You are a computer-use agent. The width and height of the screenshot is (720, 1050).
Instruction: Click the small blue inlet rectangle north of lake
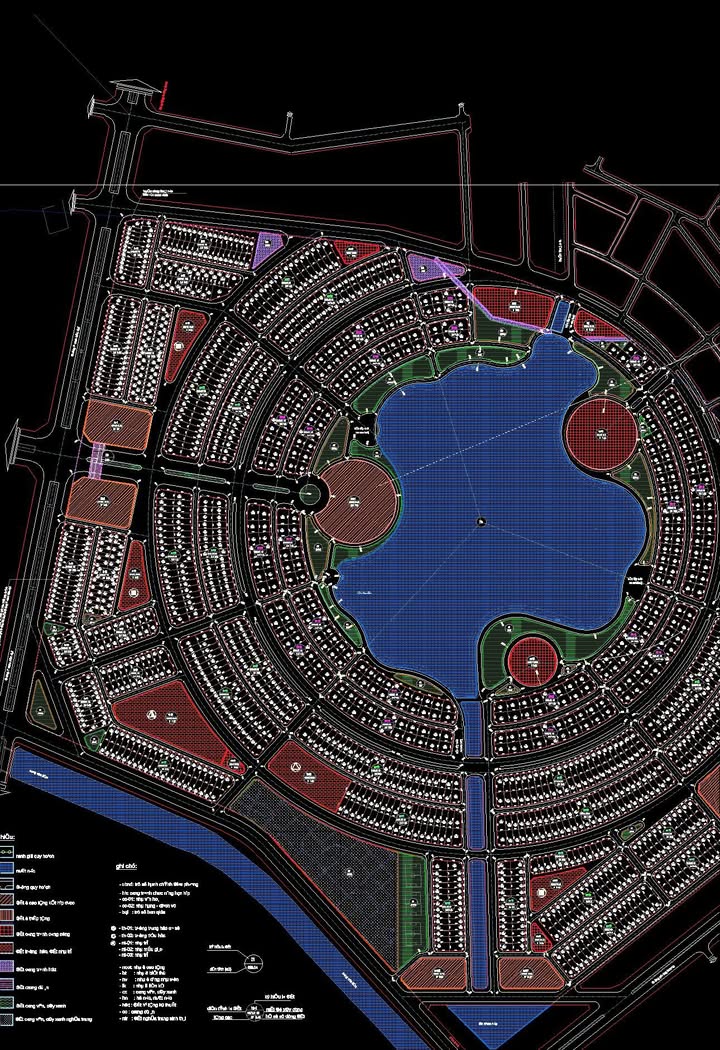[x=558, y=317]
